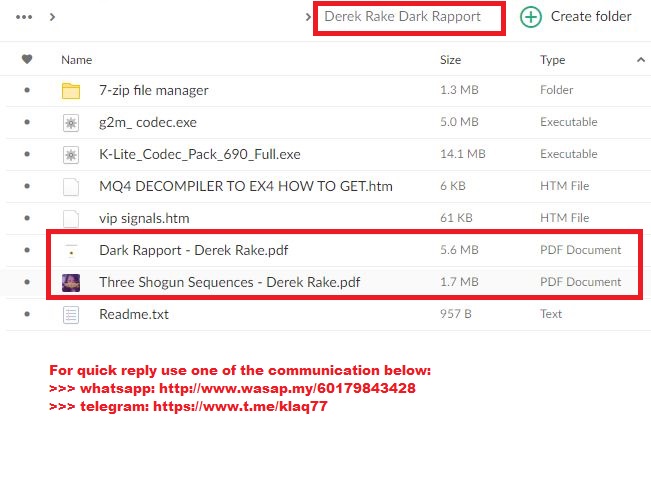
Task: Click the executable icon of K-Lite_Codec_Pack_690_Full.exe
Action: (x=71, y=155)
